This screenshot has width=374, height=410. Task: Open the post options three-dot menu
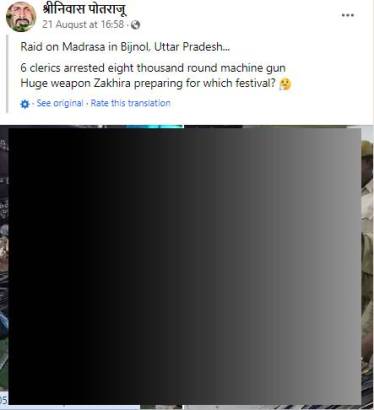(x=348, y=15)
